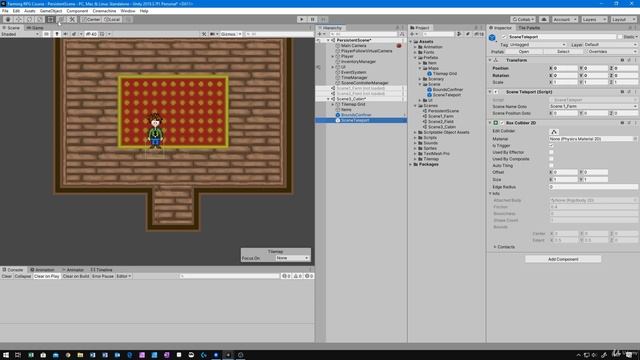The image size is (640, 360).
Task: Toggle the 2D view mode in Scene
Action: tap(47, 34)
